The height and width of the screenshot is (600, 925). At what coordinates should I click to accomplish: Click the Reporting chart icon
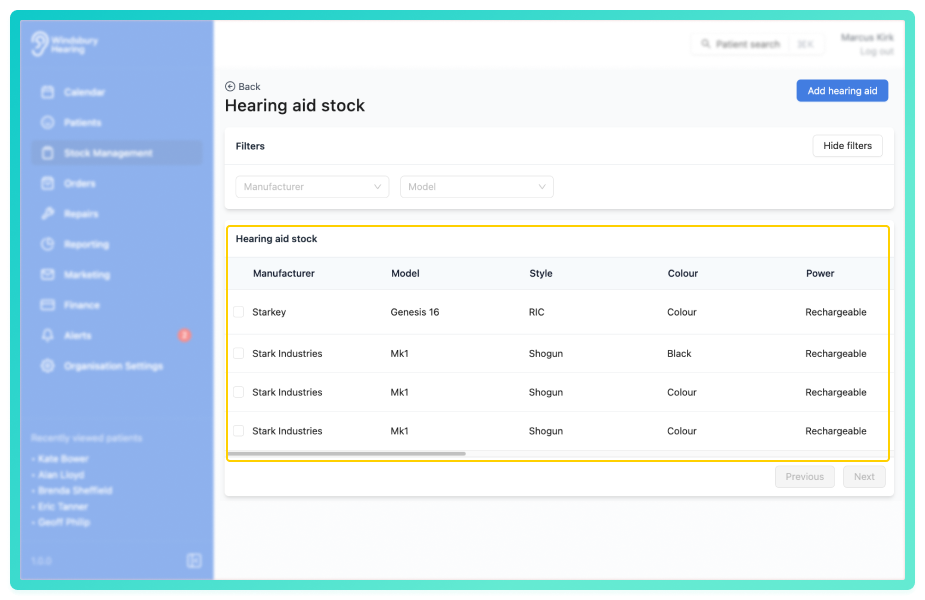48,244
